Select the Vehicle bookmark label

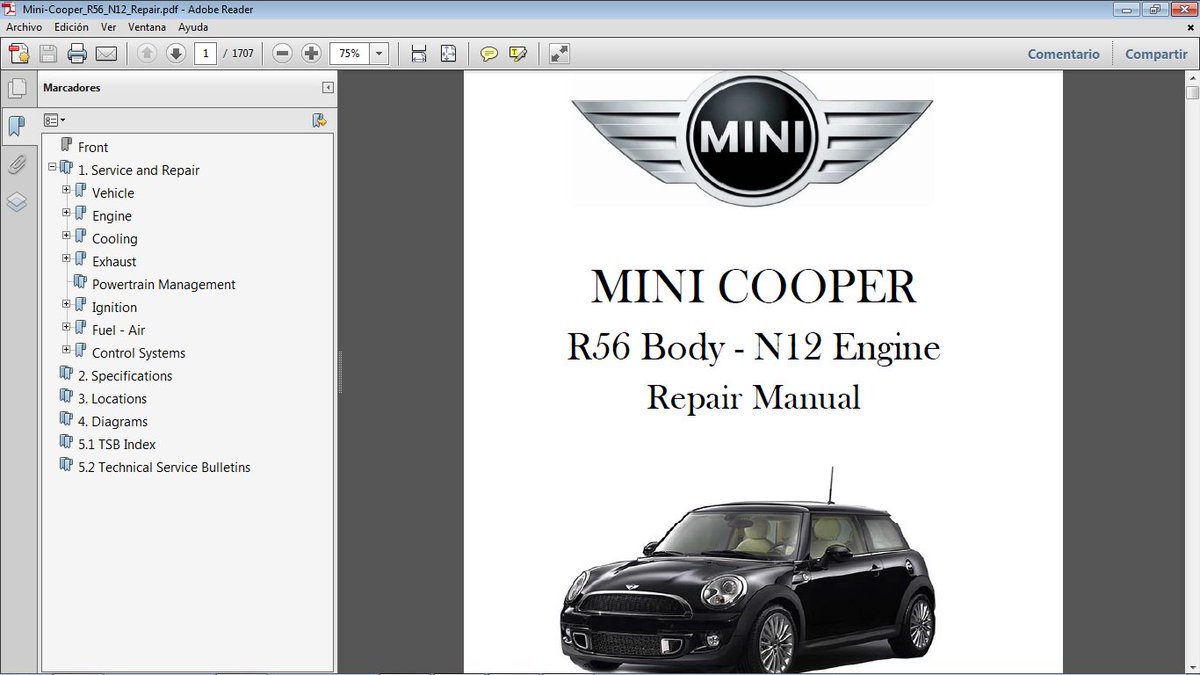113,193
